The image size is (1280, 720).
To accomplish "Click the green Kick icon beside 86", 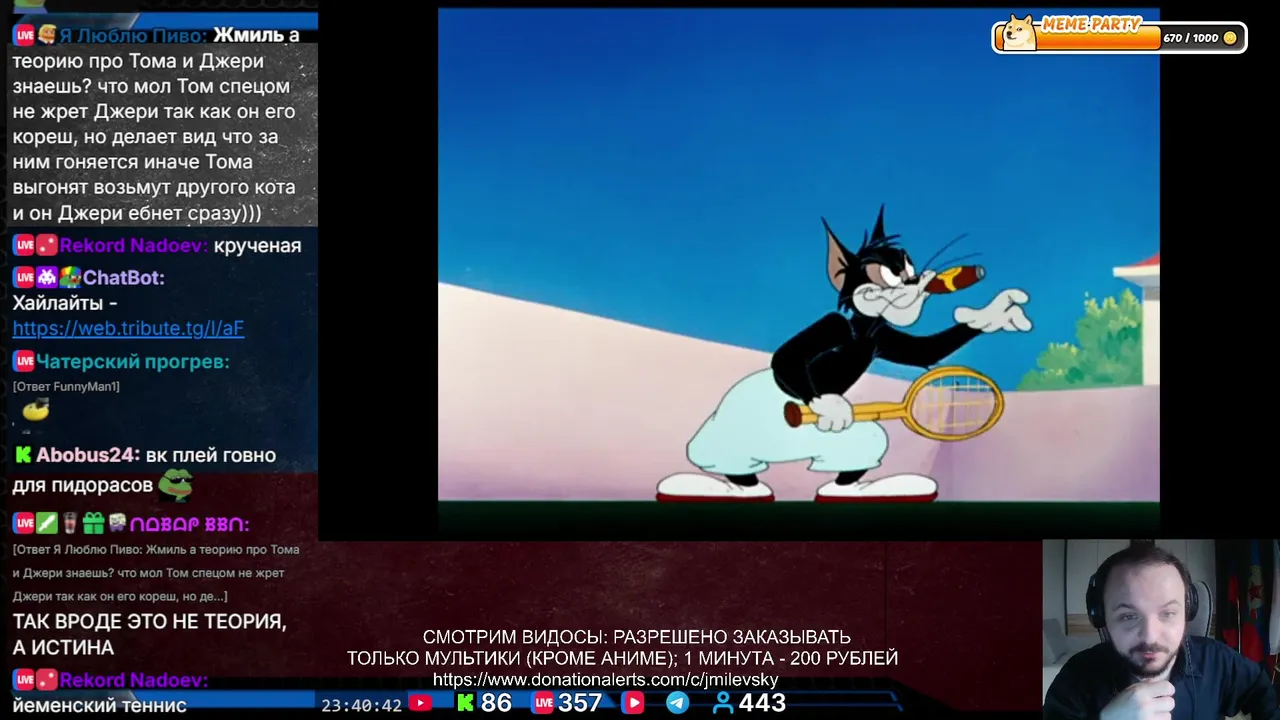I will (466, 703).
